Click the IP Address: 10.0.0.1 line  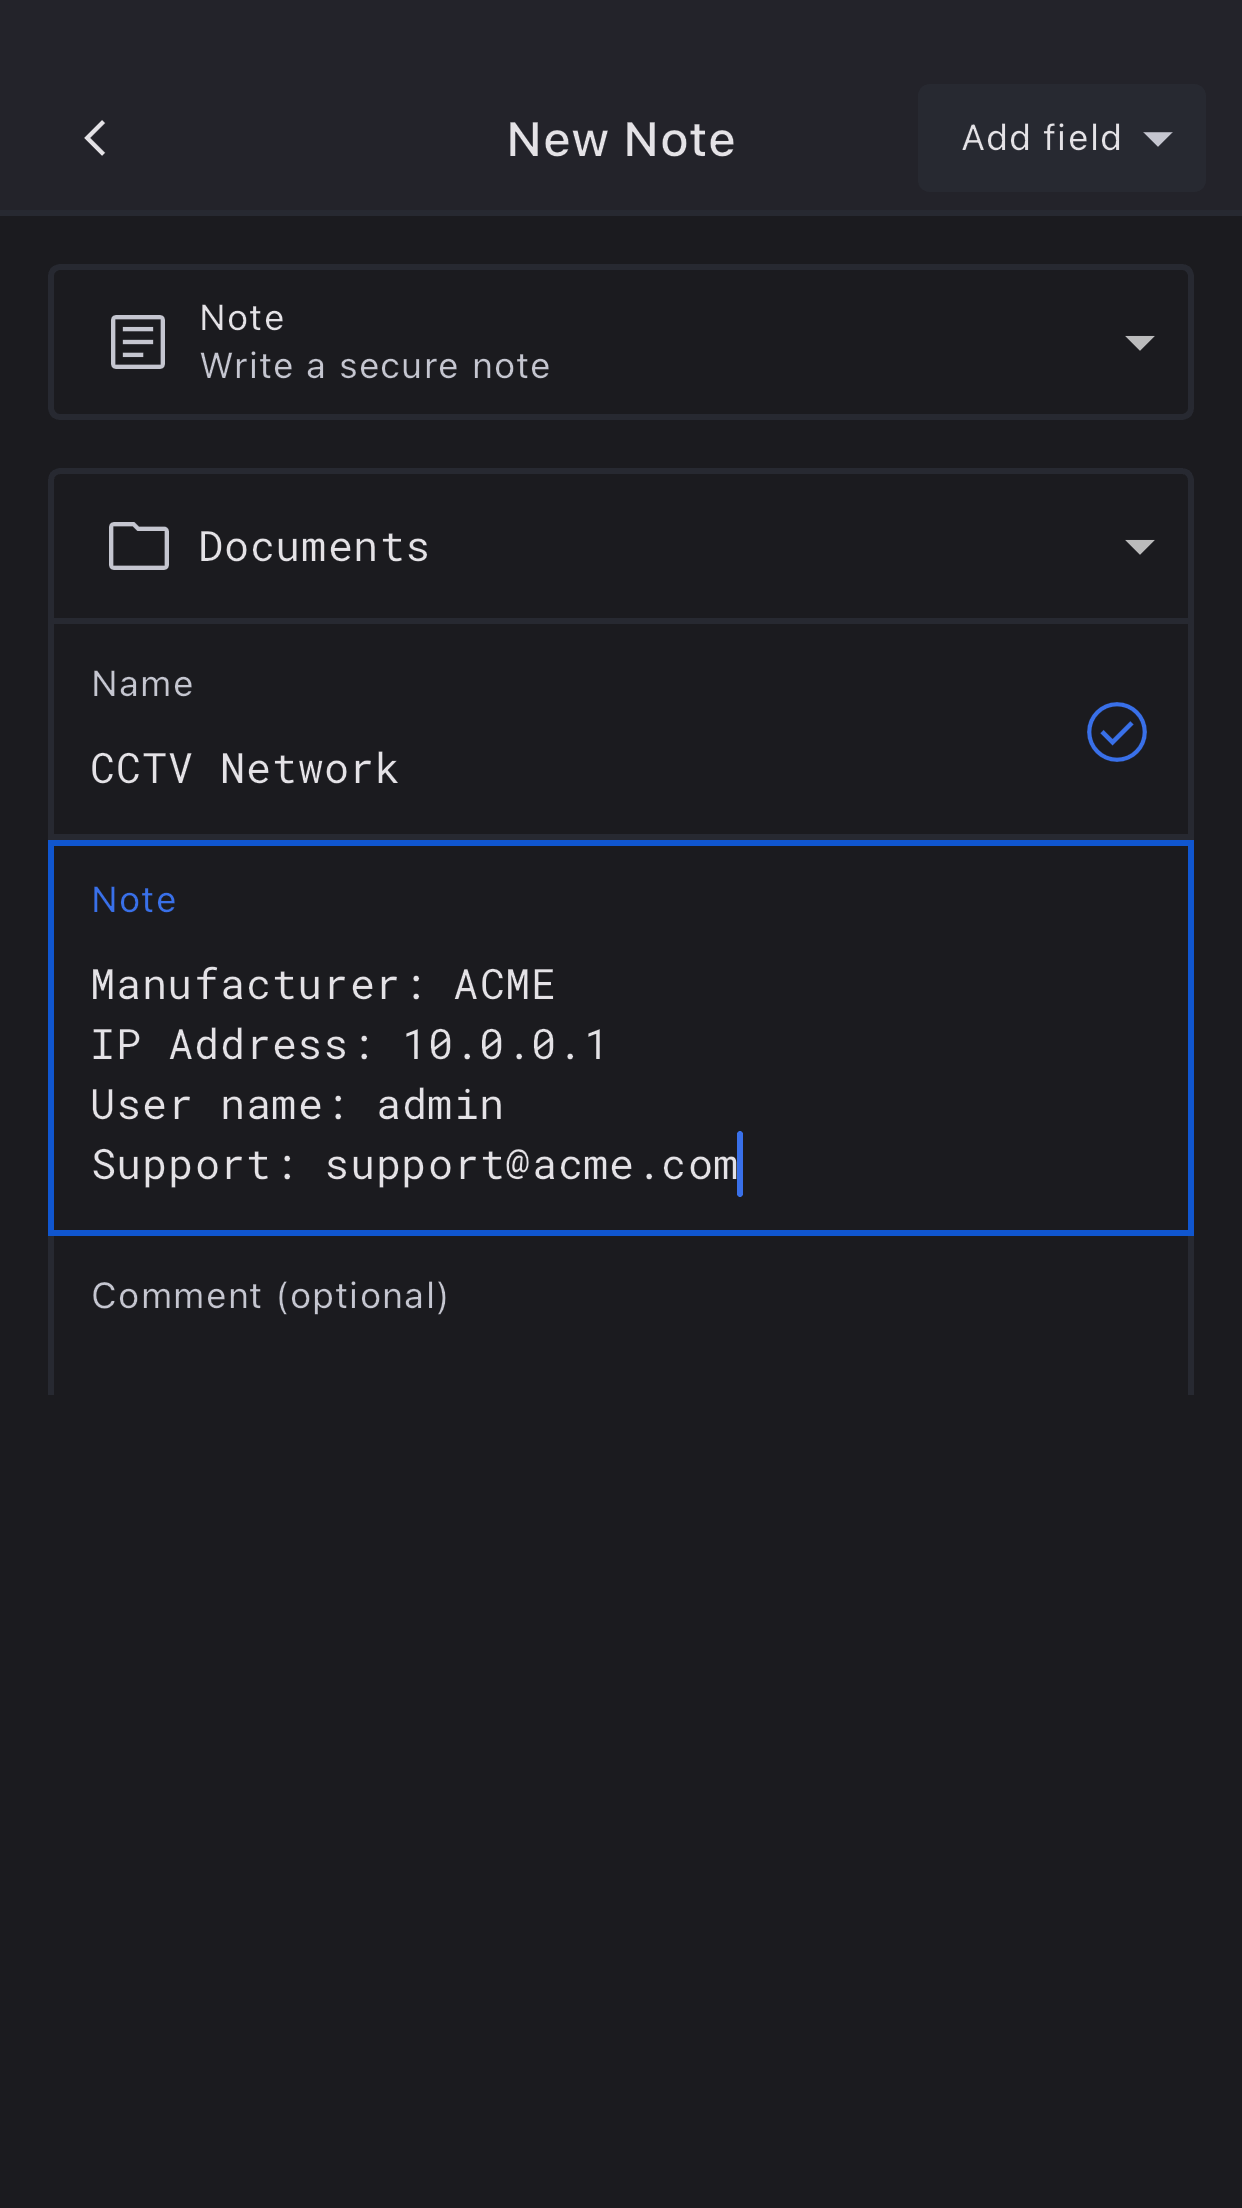click(348, 1045)
